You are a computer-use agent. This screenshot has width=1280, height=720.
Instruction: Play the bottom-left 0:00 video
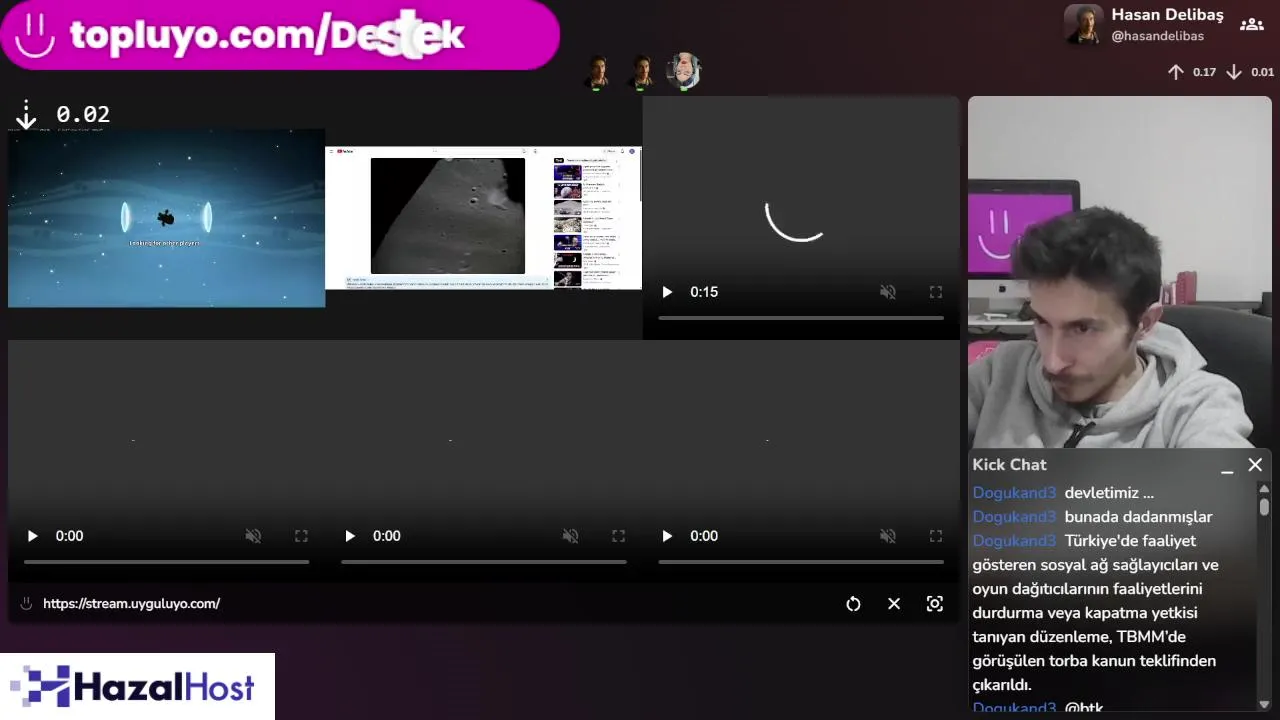[32, 536]
